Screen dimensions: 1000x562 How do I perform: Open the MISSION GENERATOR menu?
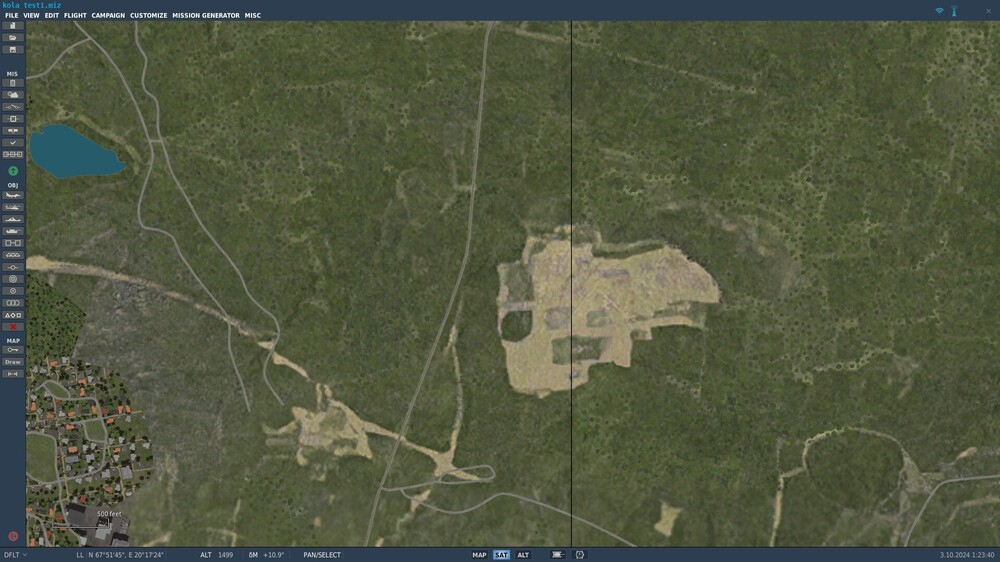[x=206, y=15]
